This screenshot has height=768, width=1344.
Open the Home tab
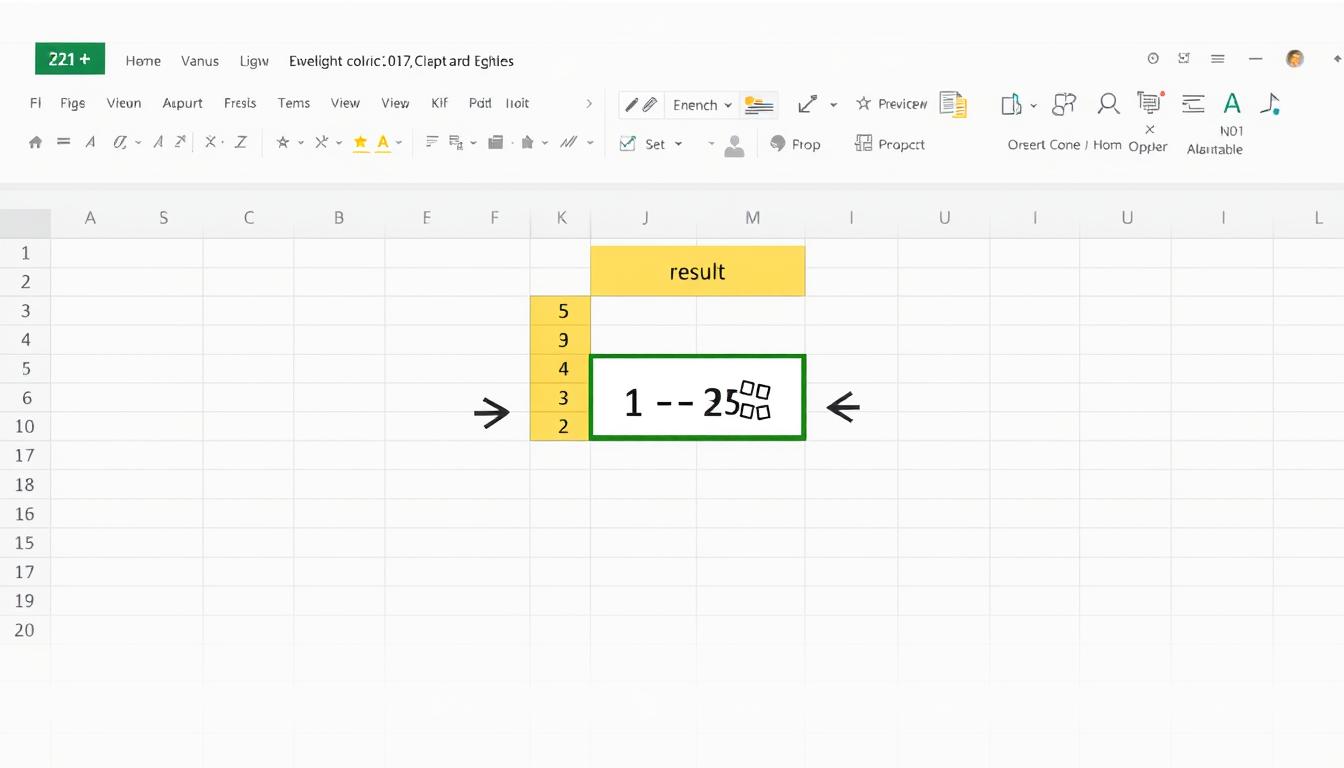click(x=143, y=61)
